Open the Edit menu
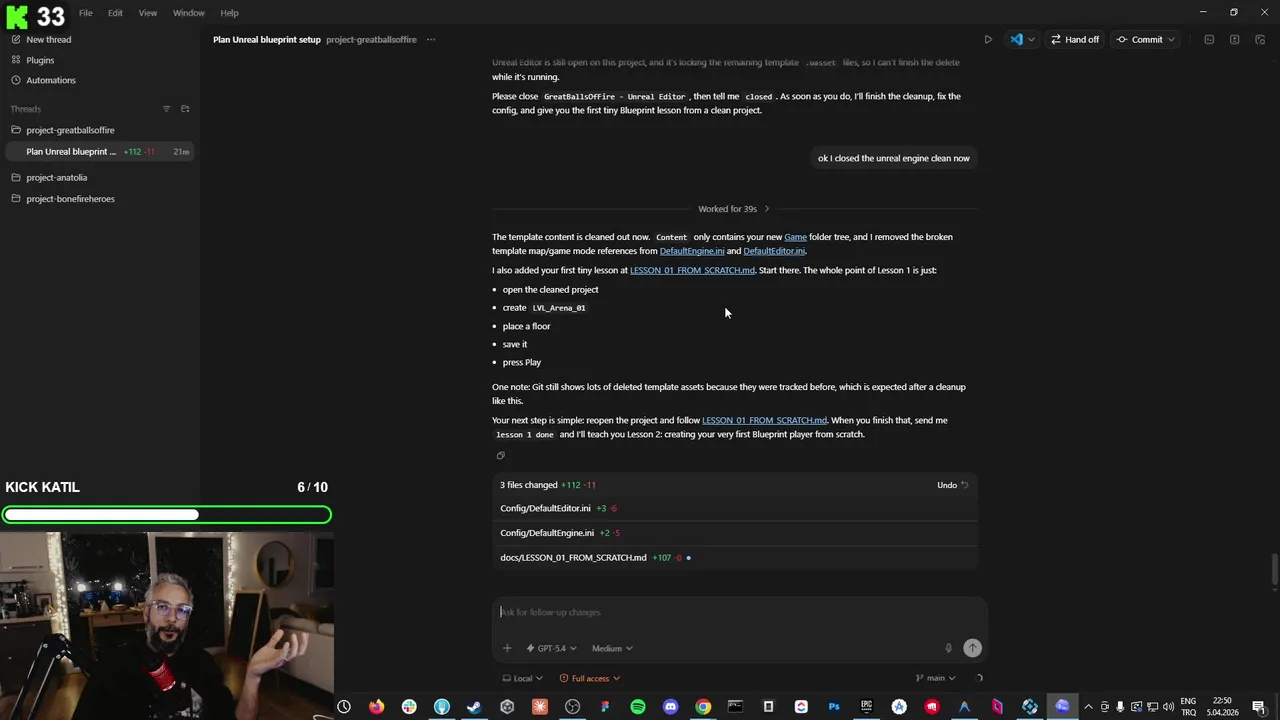This screenshot has height=720, width=1280. (x=115, y=13)
